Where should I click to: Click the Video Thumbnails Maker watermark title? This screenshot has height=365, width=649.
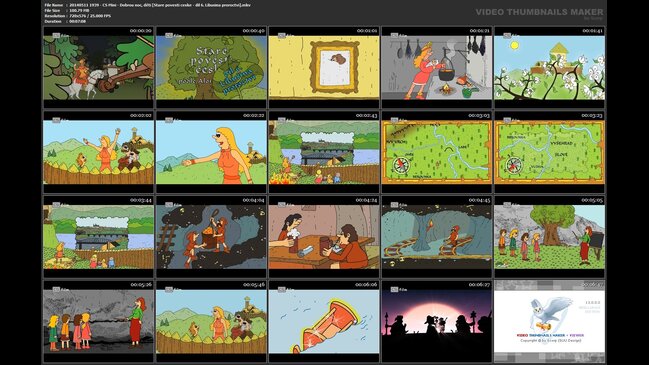539,12
